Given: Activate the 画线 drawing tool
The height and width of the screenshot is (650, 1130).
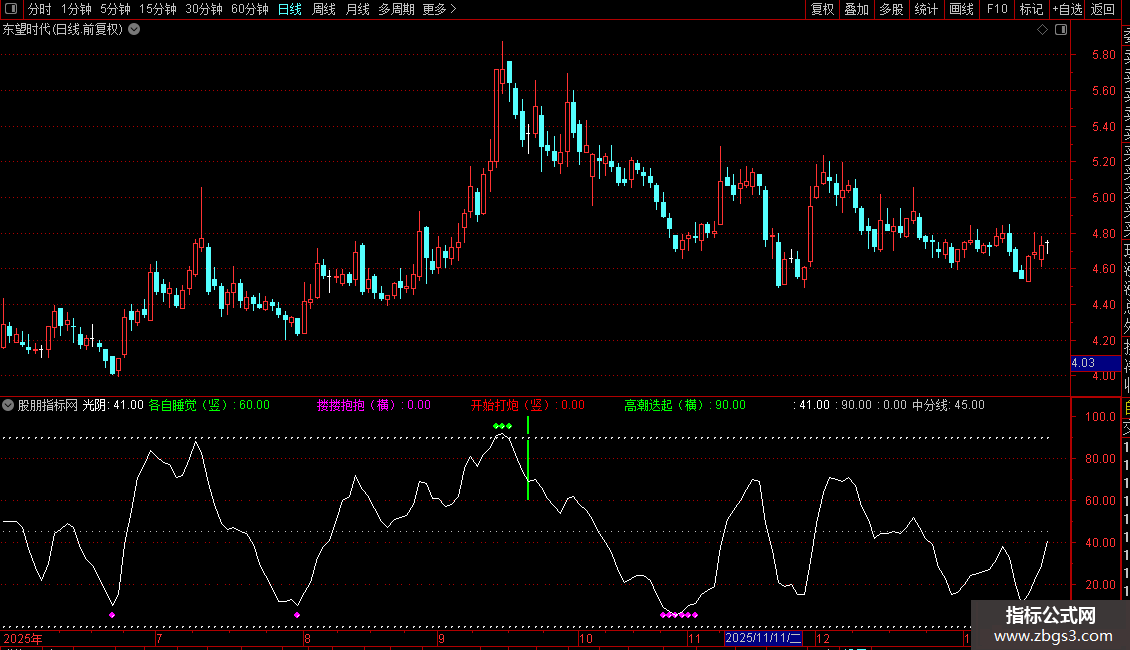Looking at the screenshot, I should [961, 9].
